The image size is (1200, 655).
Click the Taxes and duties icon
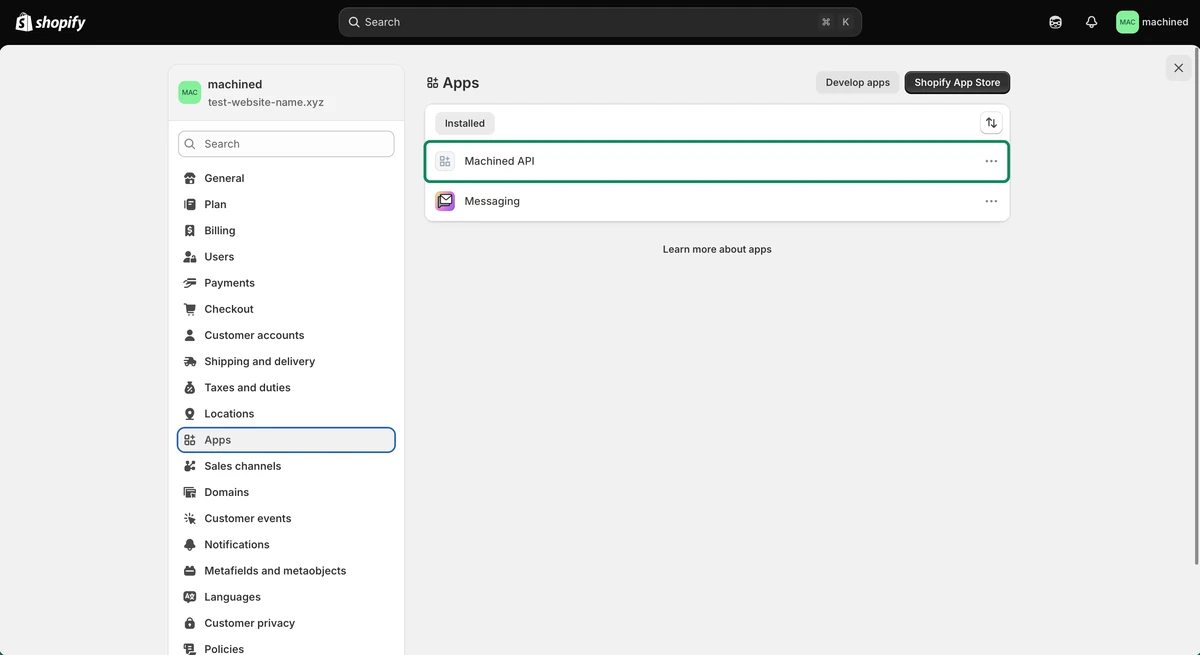(190, 387)
